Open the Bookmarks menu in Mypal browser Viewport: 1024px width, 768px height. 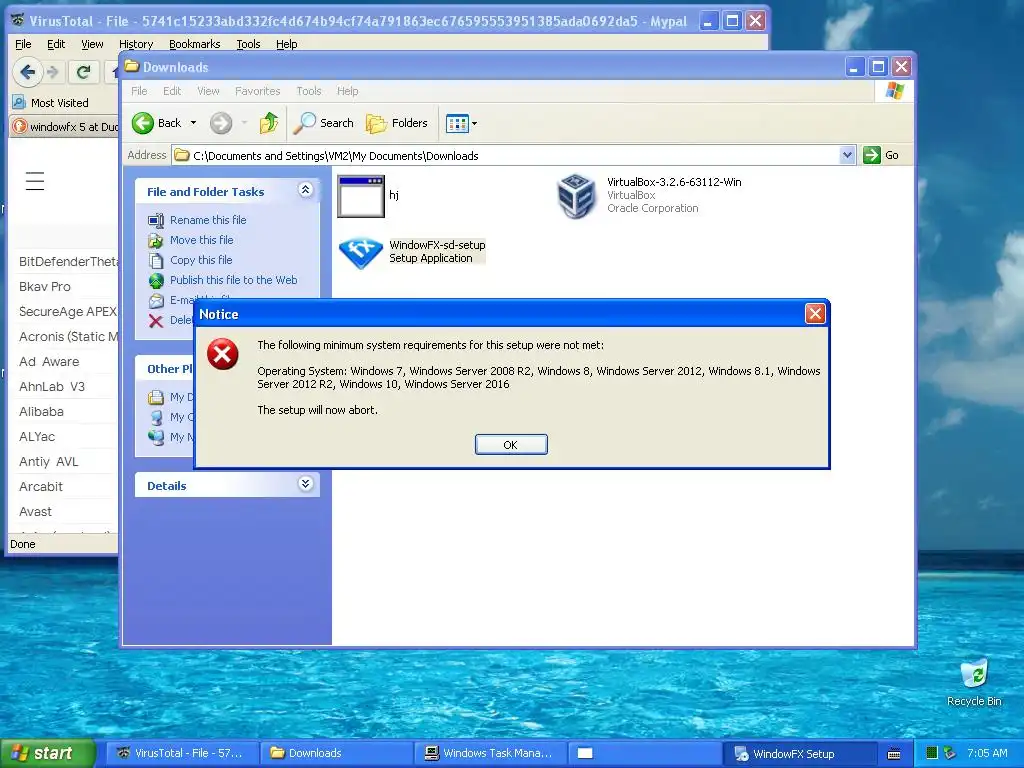(195, 44)
